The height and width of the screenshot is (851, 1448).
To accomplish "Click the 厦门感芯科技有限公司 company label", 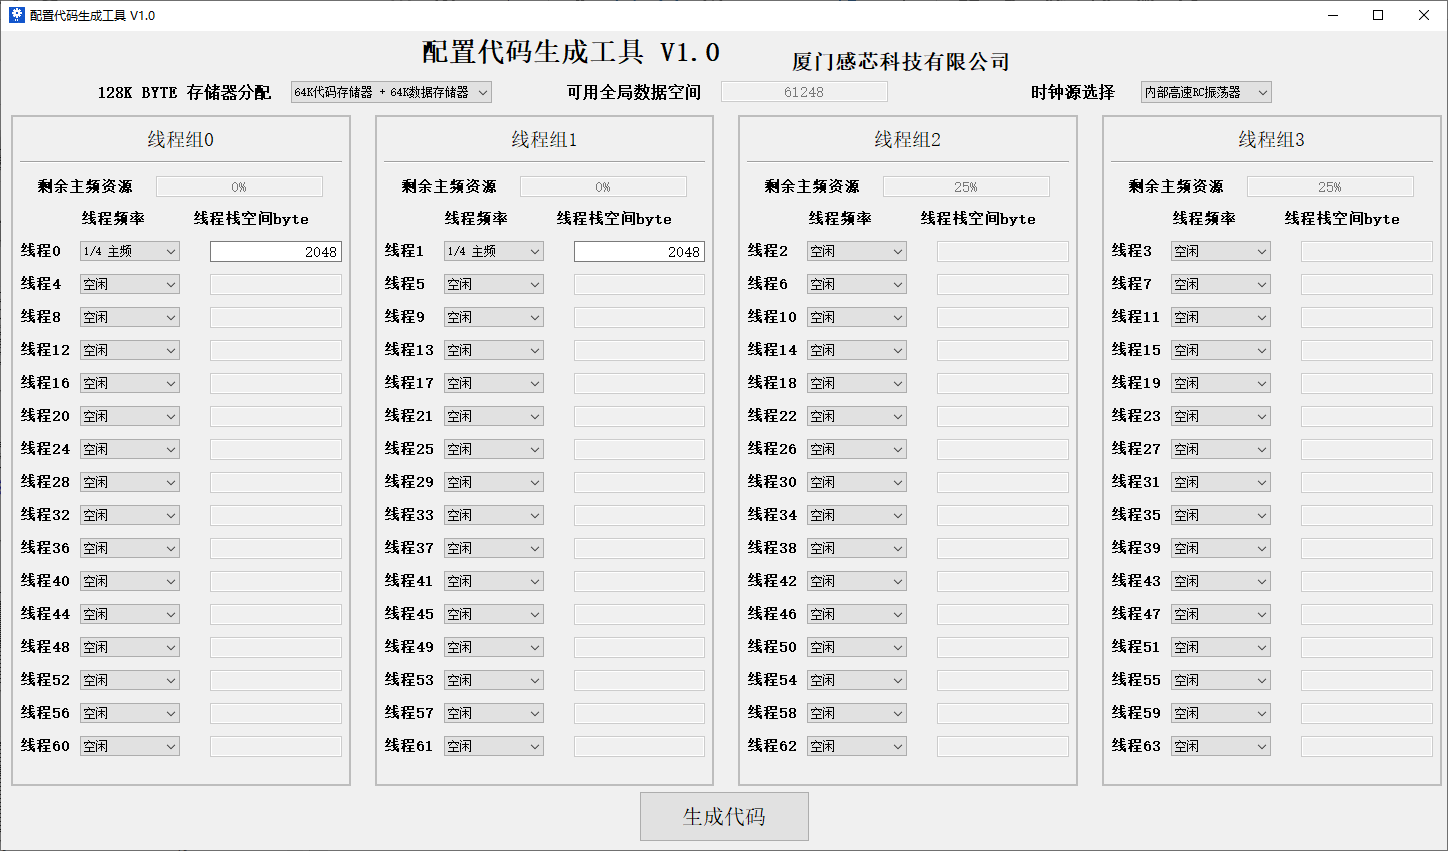I will [x=901, y=62].
